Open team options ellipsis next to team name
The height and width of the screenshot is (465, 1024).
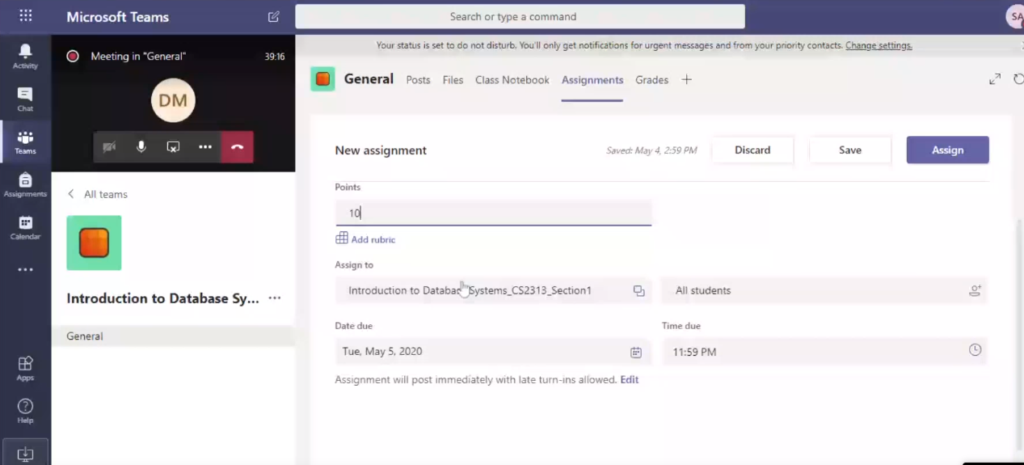[275, 298]
